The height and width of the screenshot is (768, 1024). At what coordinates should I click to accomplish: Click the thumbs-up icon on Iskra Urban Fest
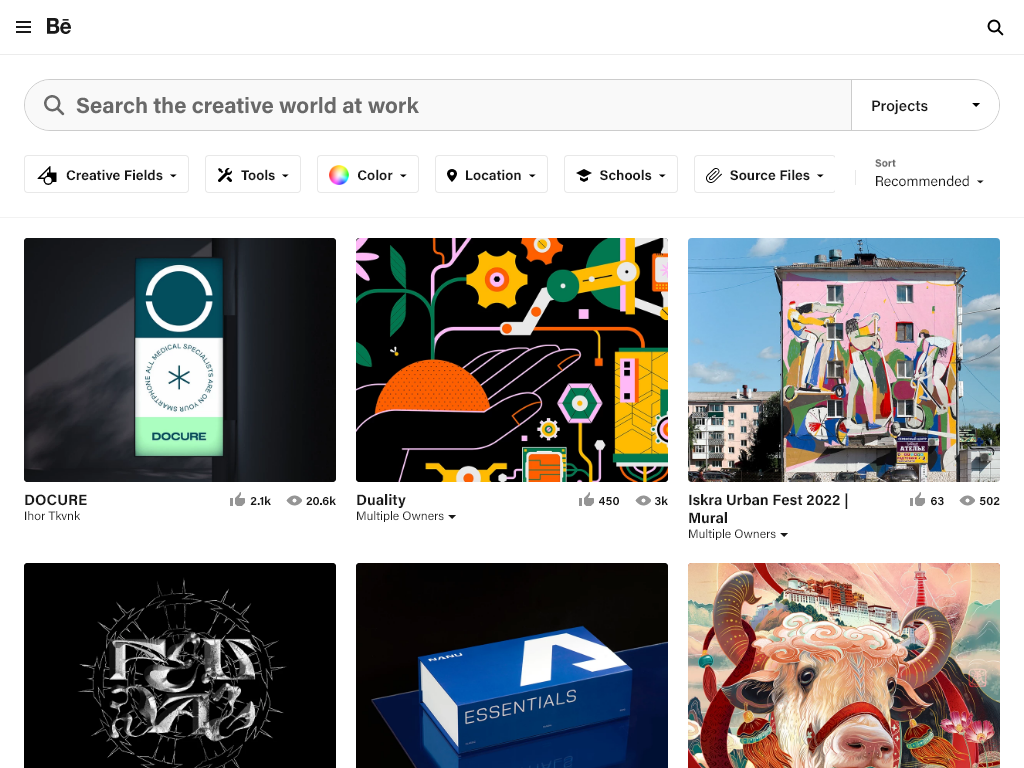(x=918, y=500)
